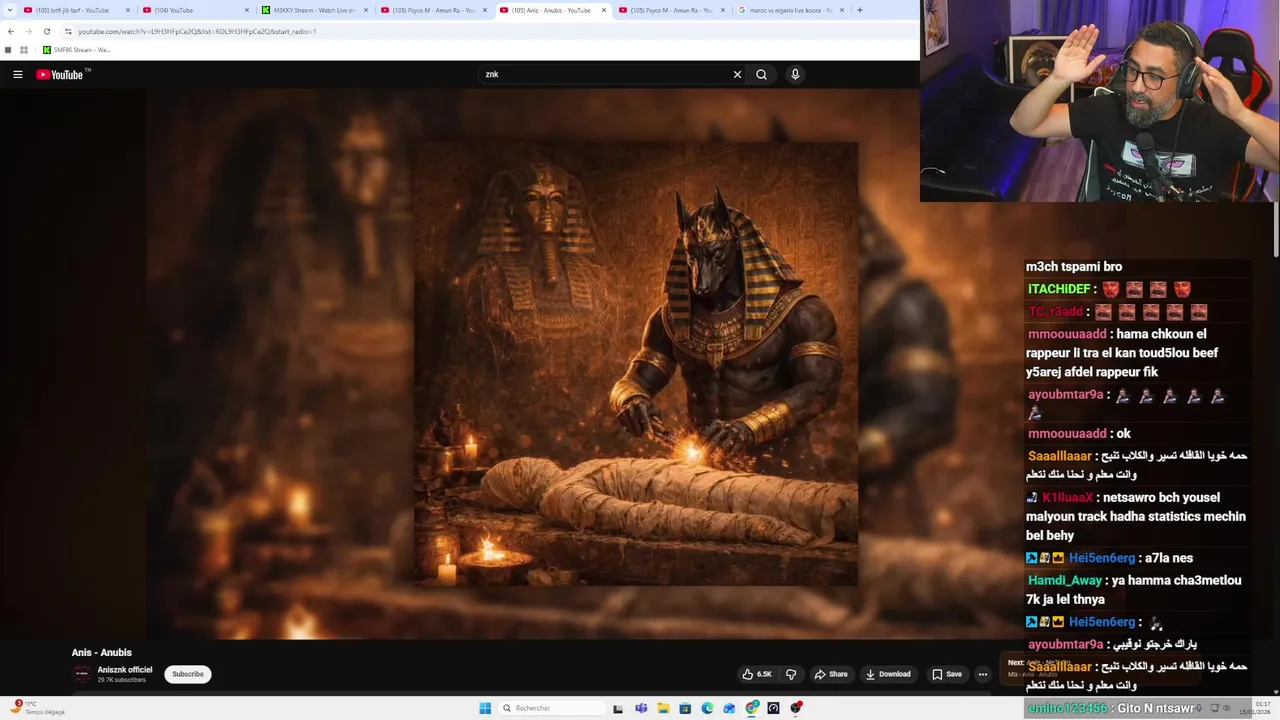Open the Windows Start menu
Viewport: 1280px width, 720px height.
coord(485,708)
